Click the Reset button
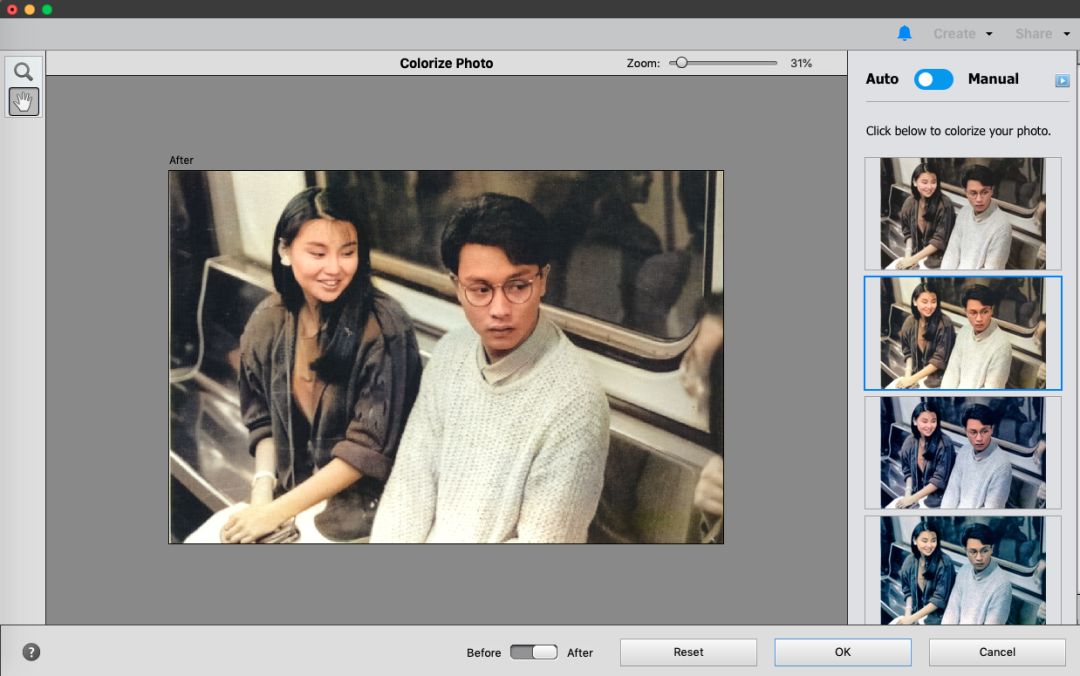The image size is (1080, 676). [x=688, y=652]
